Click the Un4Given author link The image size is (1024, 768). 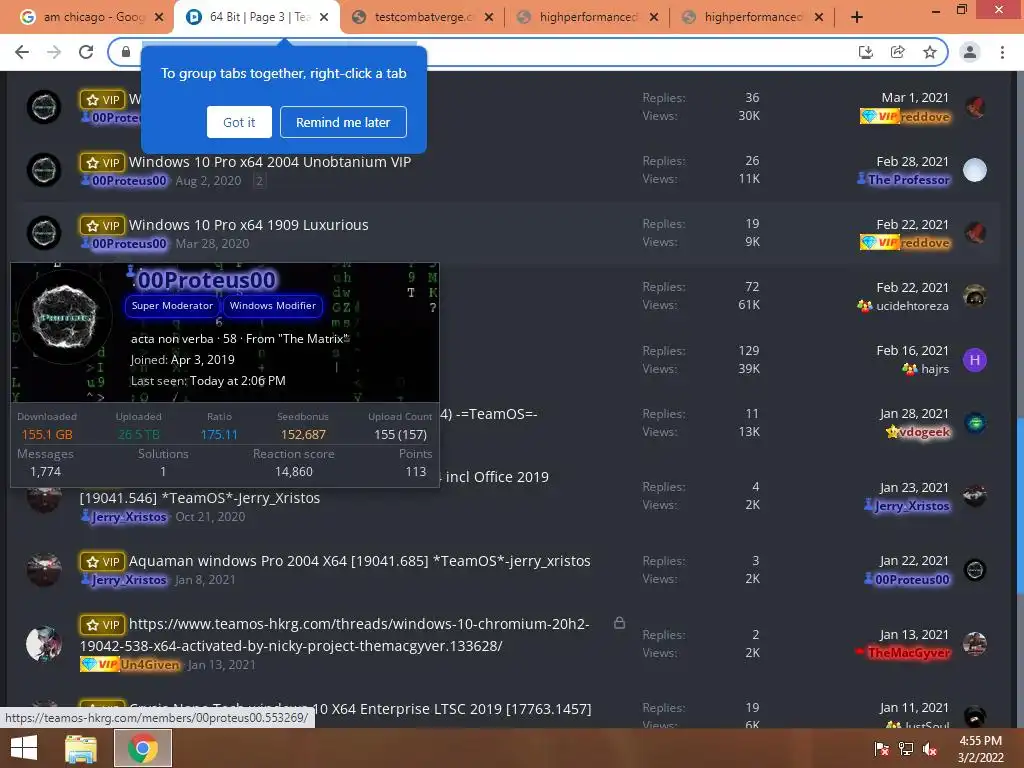pos(150,665)
